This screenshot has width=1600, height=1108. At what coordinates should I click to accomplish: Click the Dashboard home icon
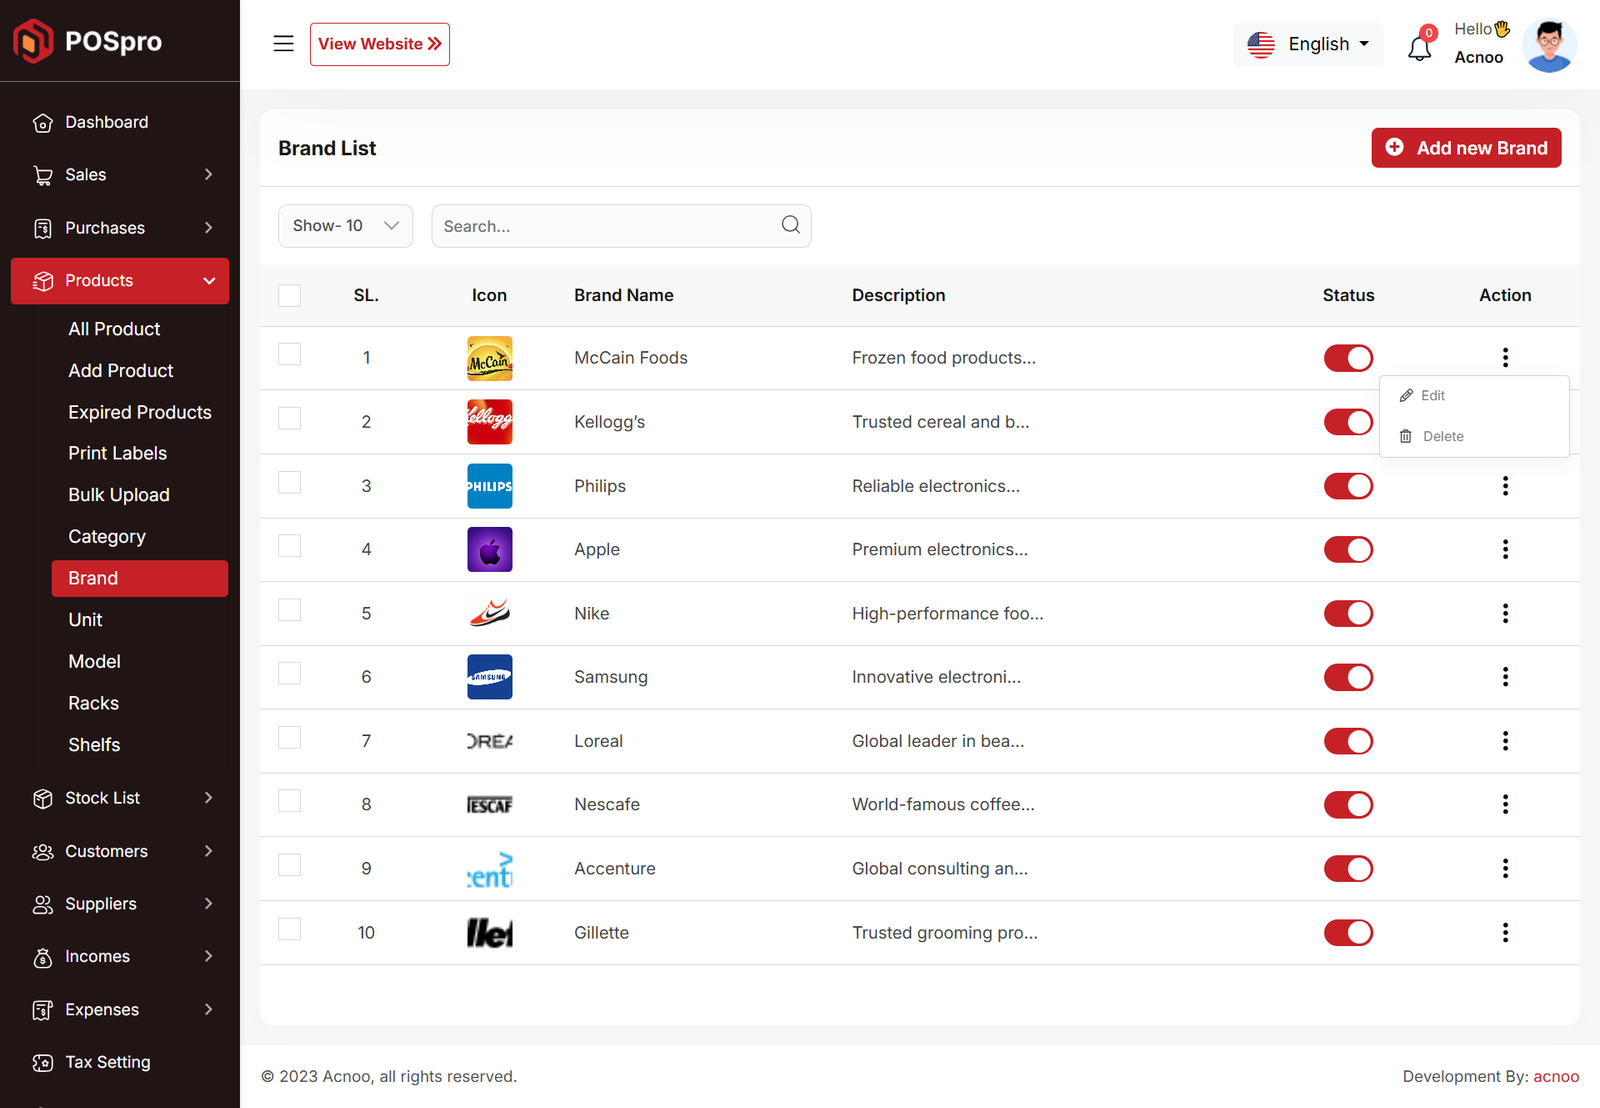pyautogui.click(x=43, y=123)
